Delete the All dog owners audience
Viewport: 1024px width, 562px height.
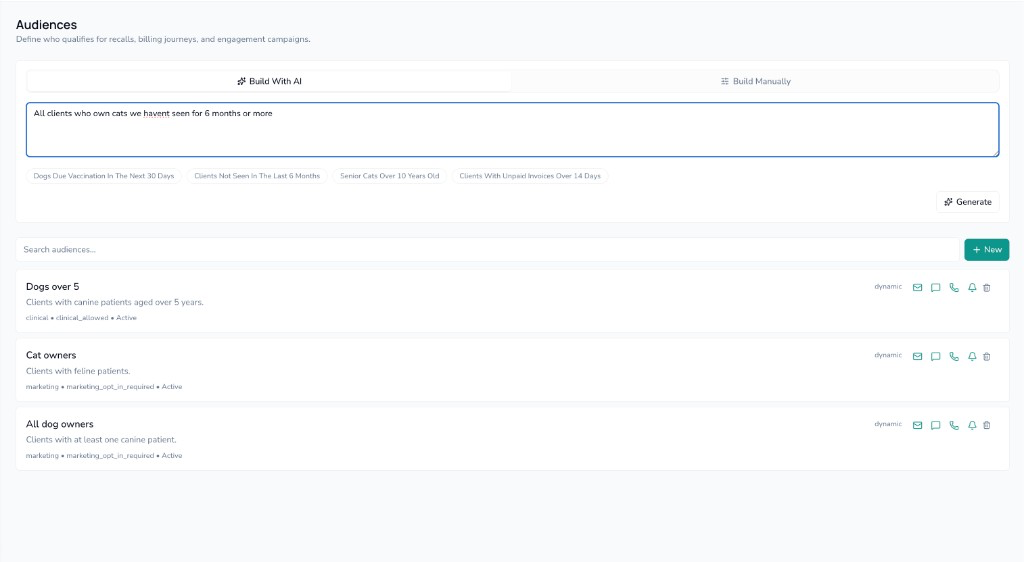[x=987, y=425]
